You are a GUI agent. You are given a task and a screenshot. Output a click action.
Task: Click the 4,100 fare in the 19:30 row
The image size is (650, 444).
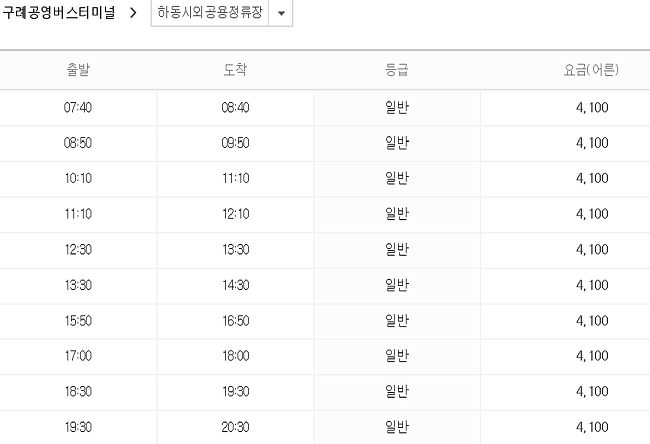[592, 427]
